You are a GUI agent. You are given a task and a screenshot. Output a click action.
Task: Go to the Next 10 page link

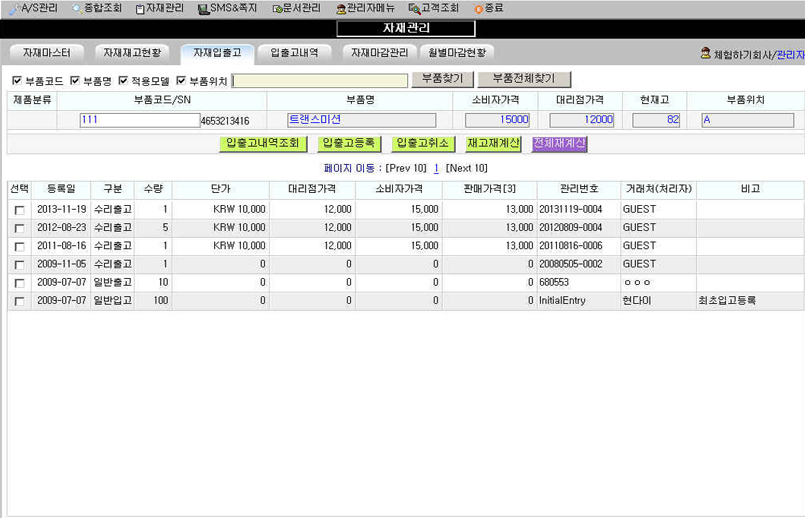[x=467, y=168]
